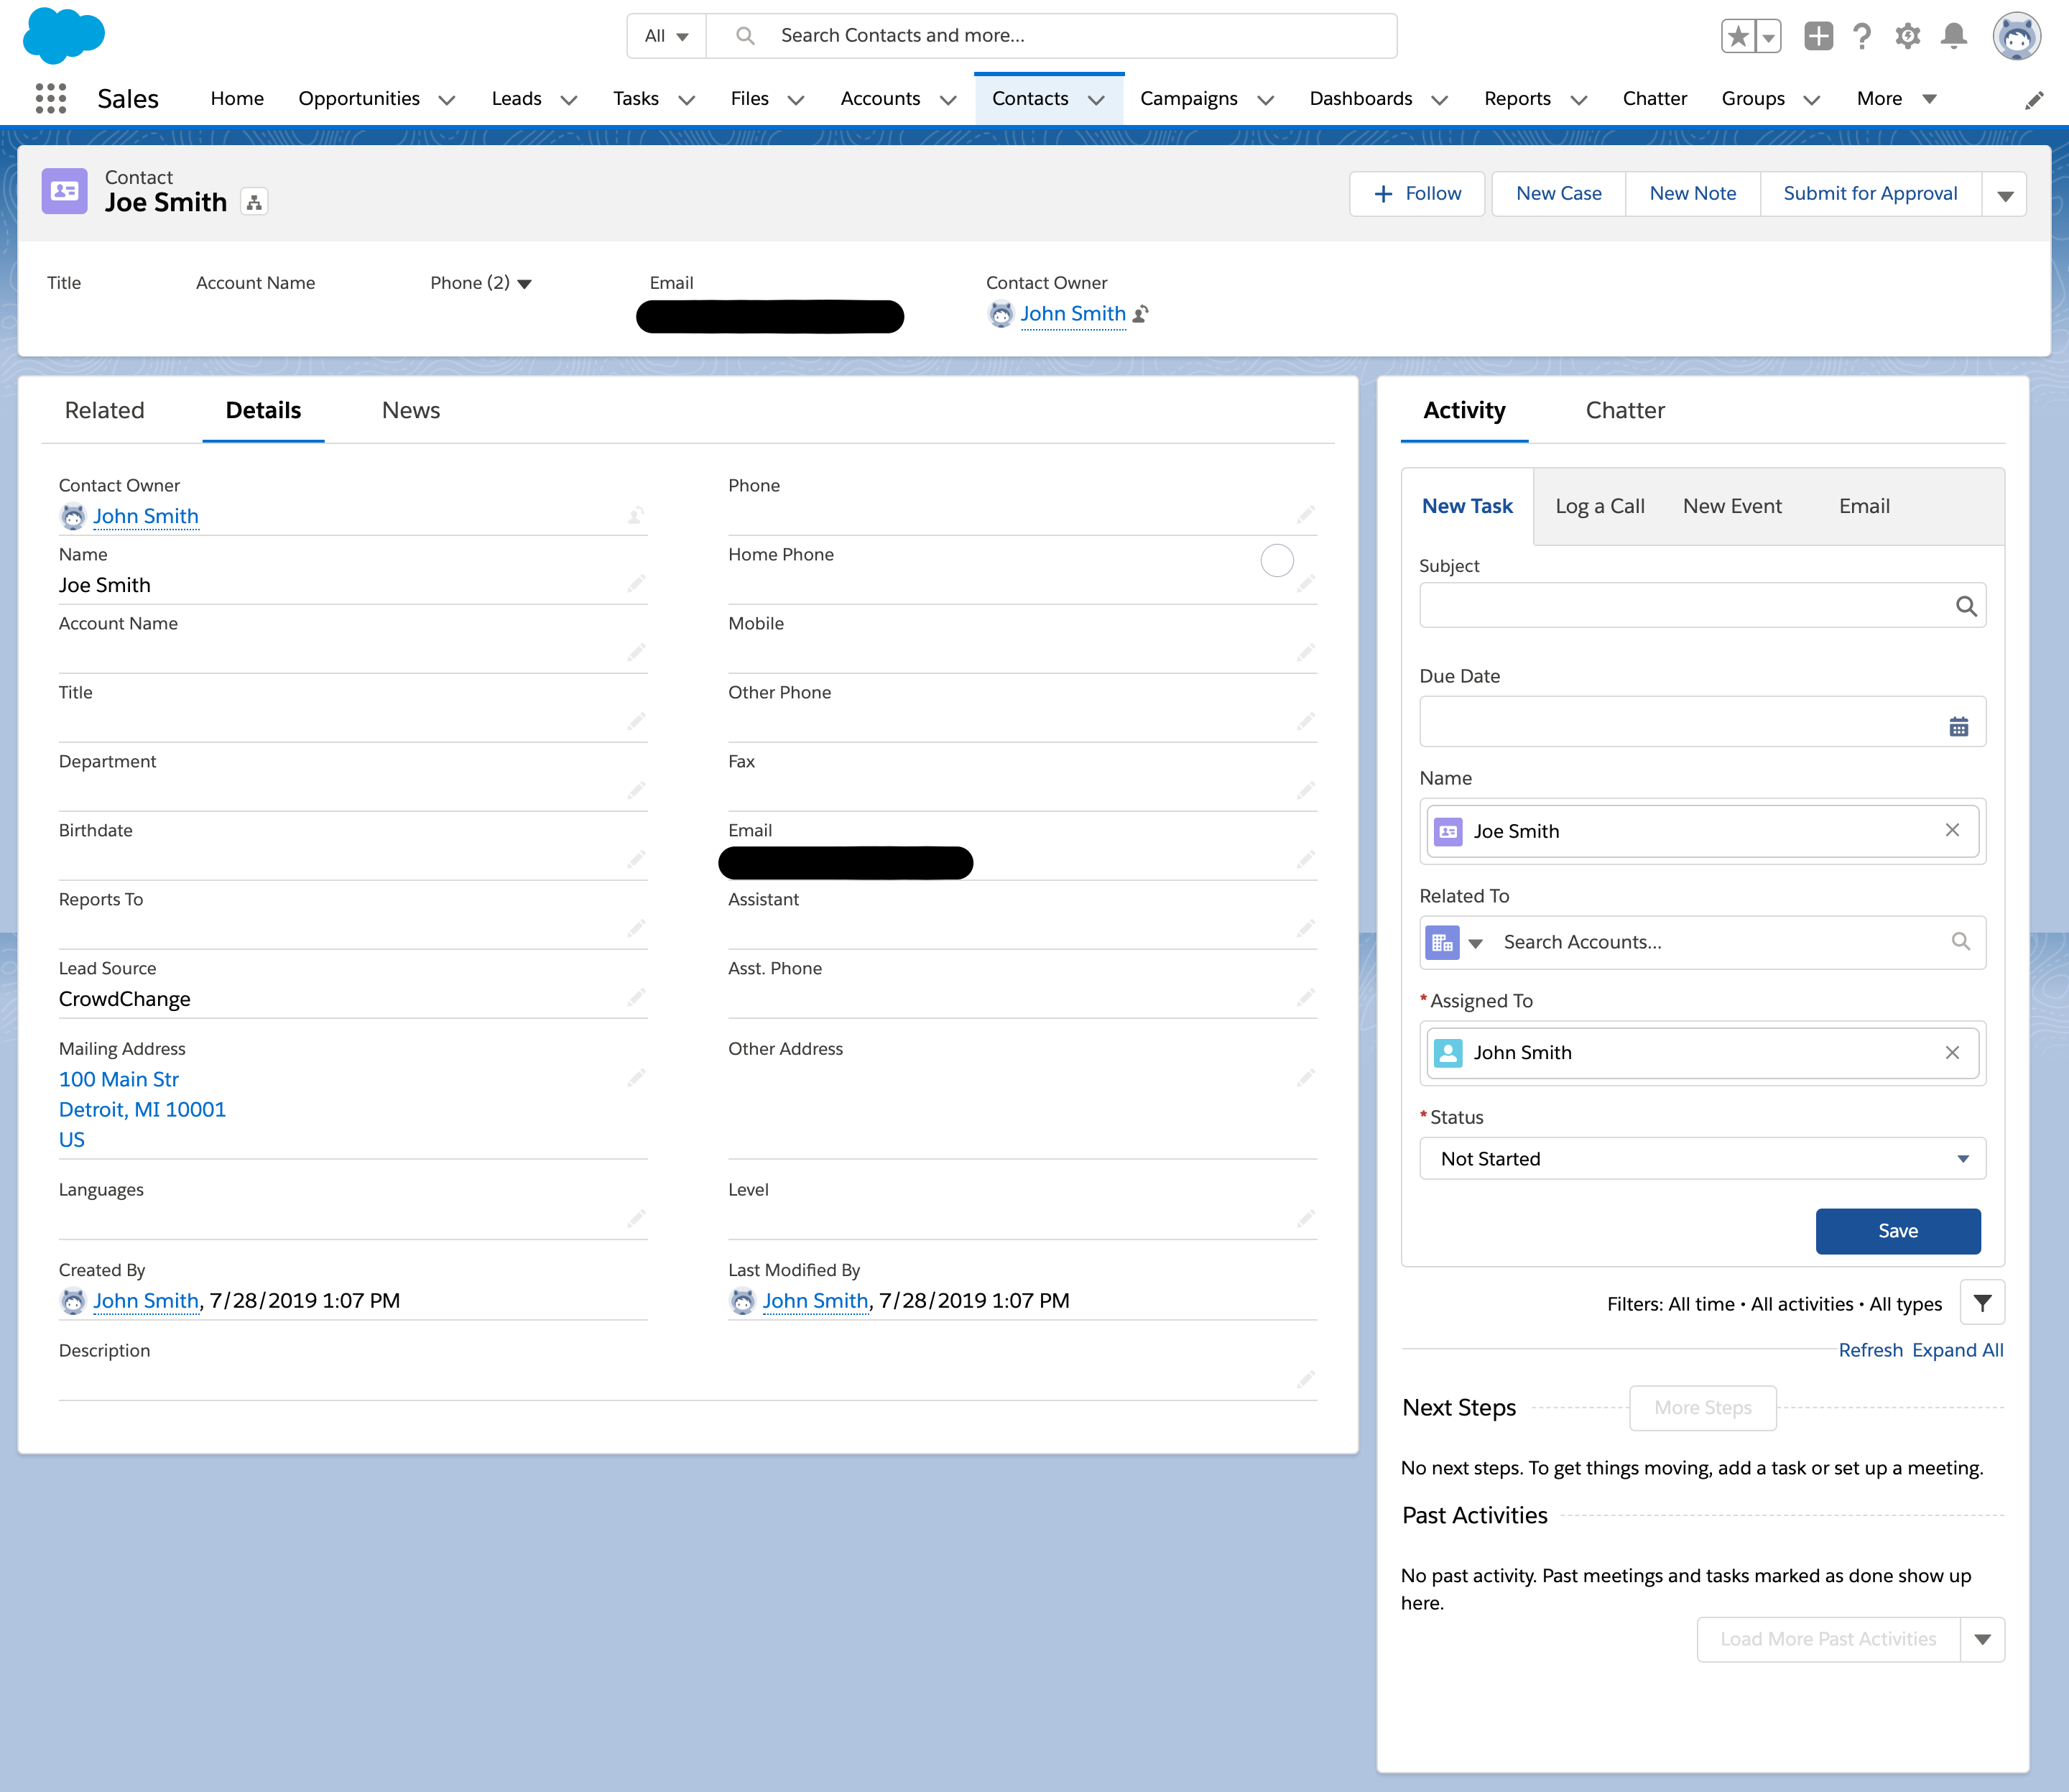Open more actions dropdown beside Submit for Approval

click(x=2004, y=195)
